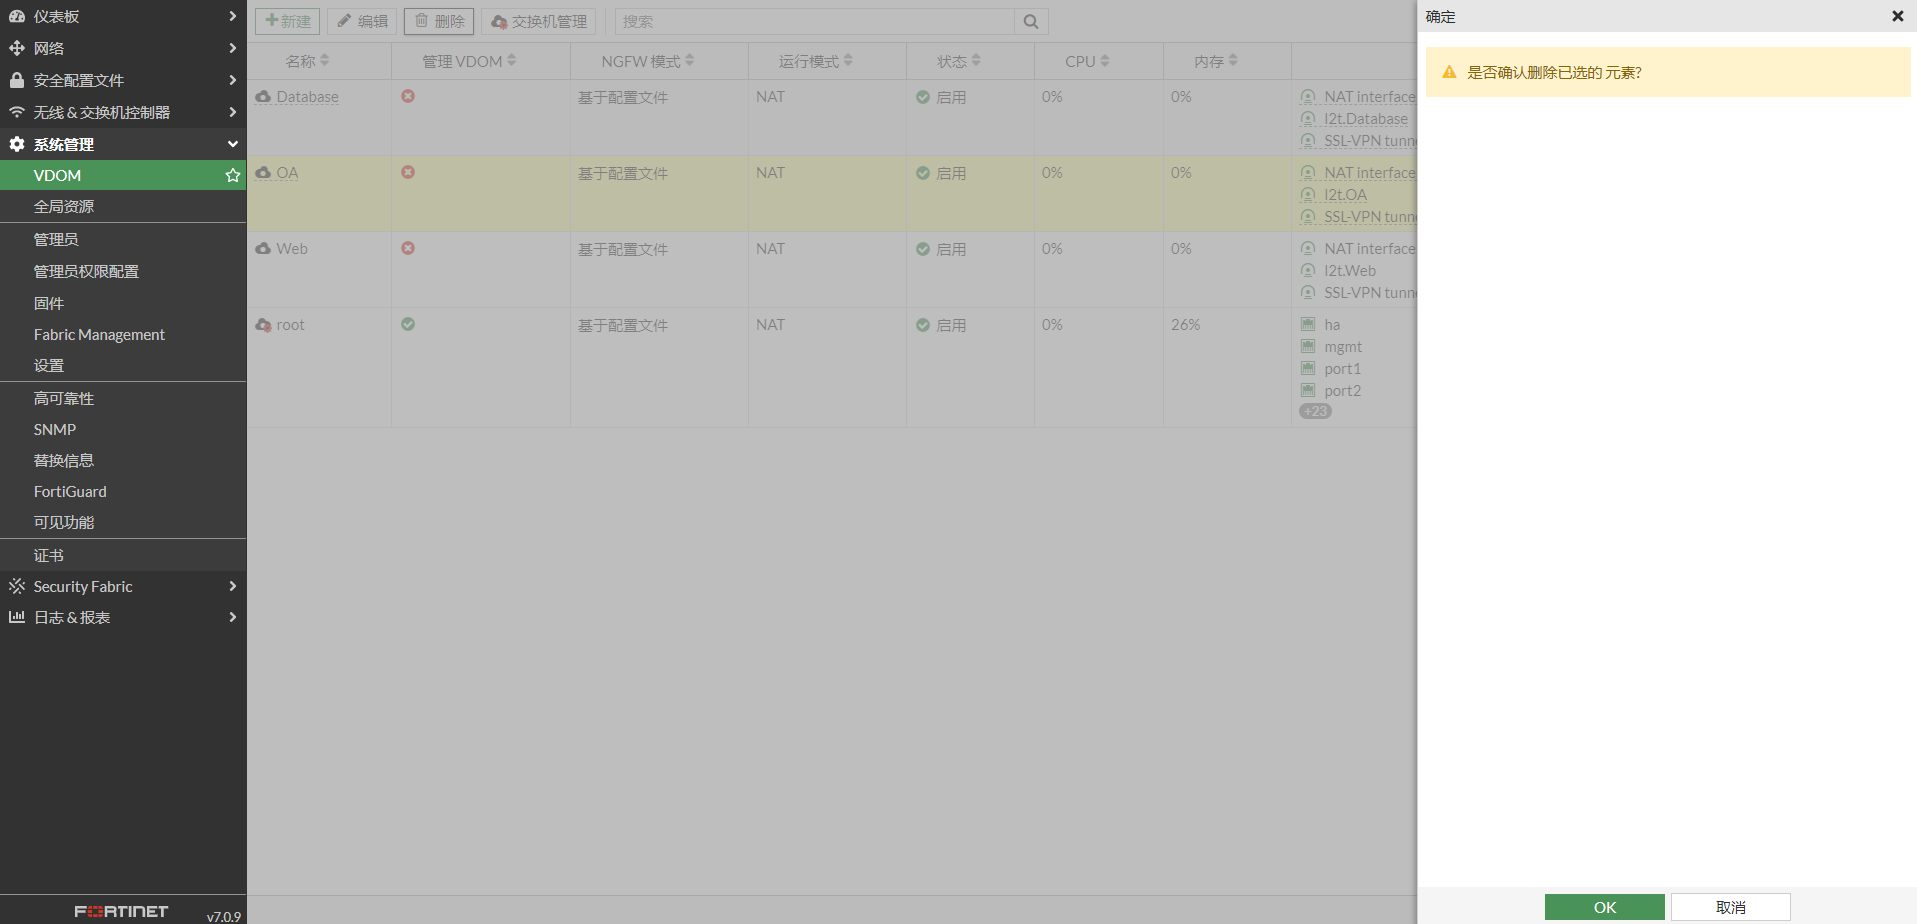Screen dimensions: 1917x924
Task: Click the search magnifier icon
Action: (x=1031, y=21)
